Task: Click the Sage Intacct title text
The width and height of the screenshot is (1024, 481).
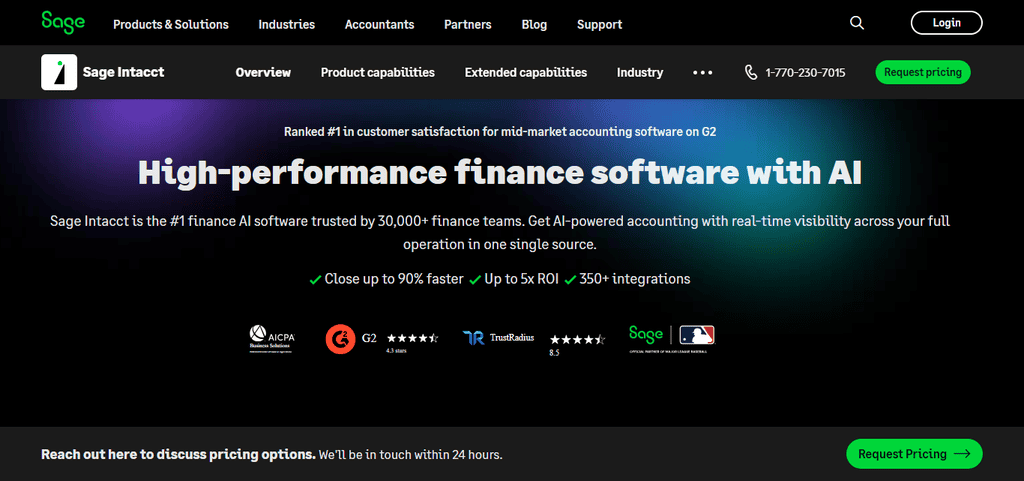Action: [123, 72]
